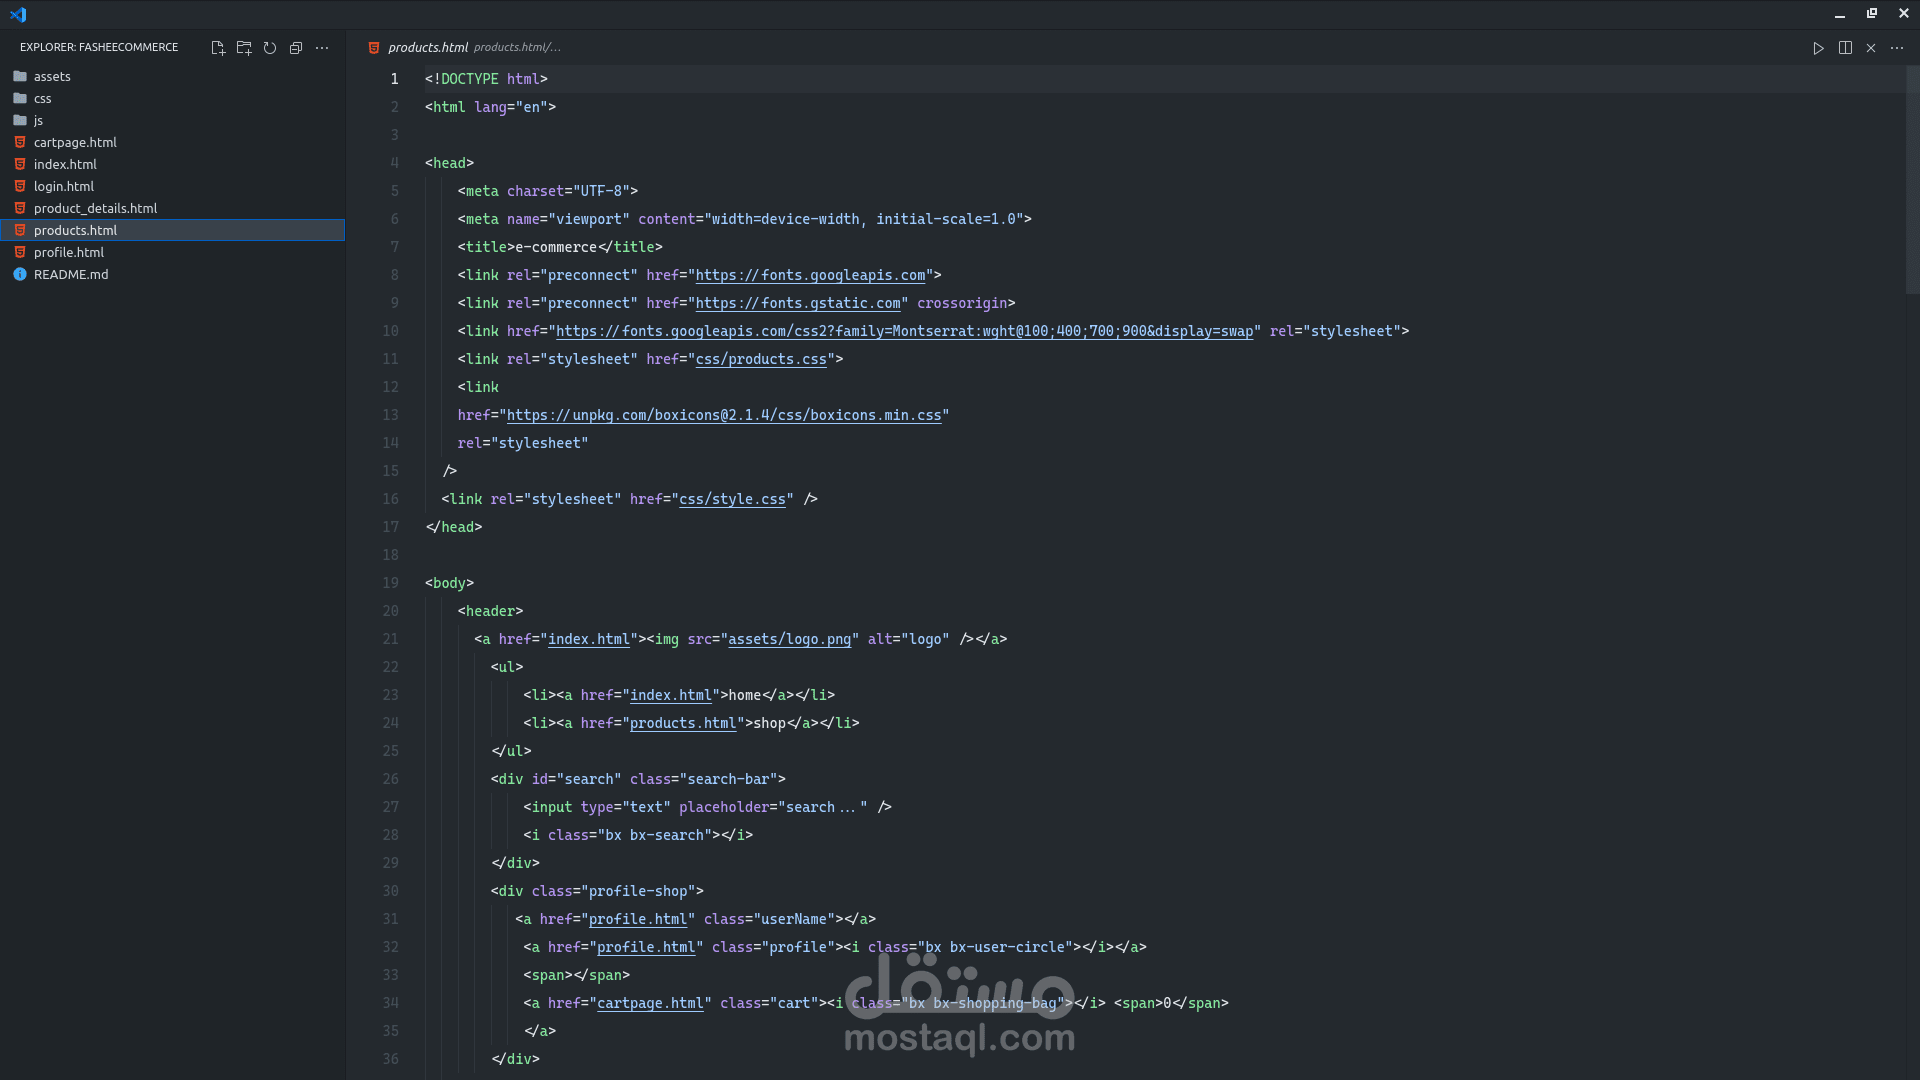
Task: Open the Montserrat Google Fonts URL
Action: (x=904, y=331)
